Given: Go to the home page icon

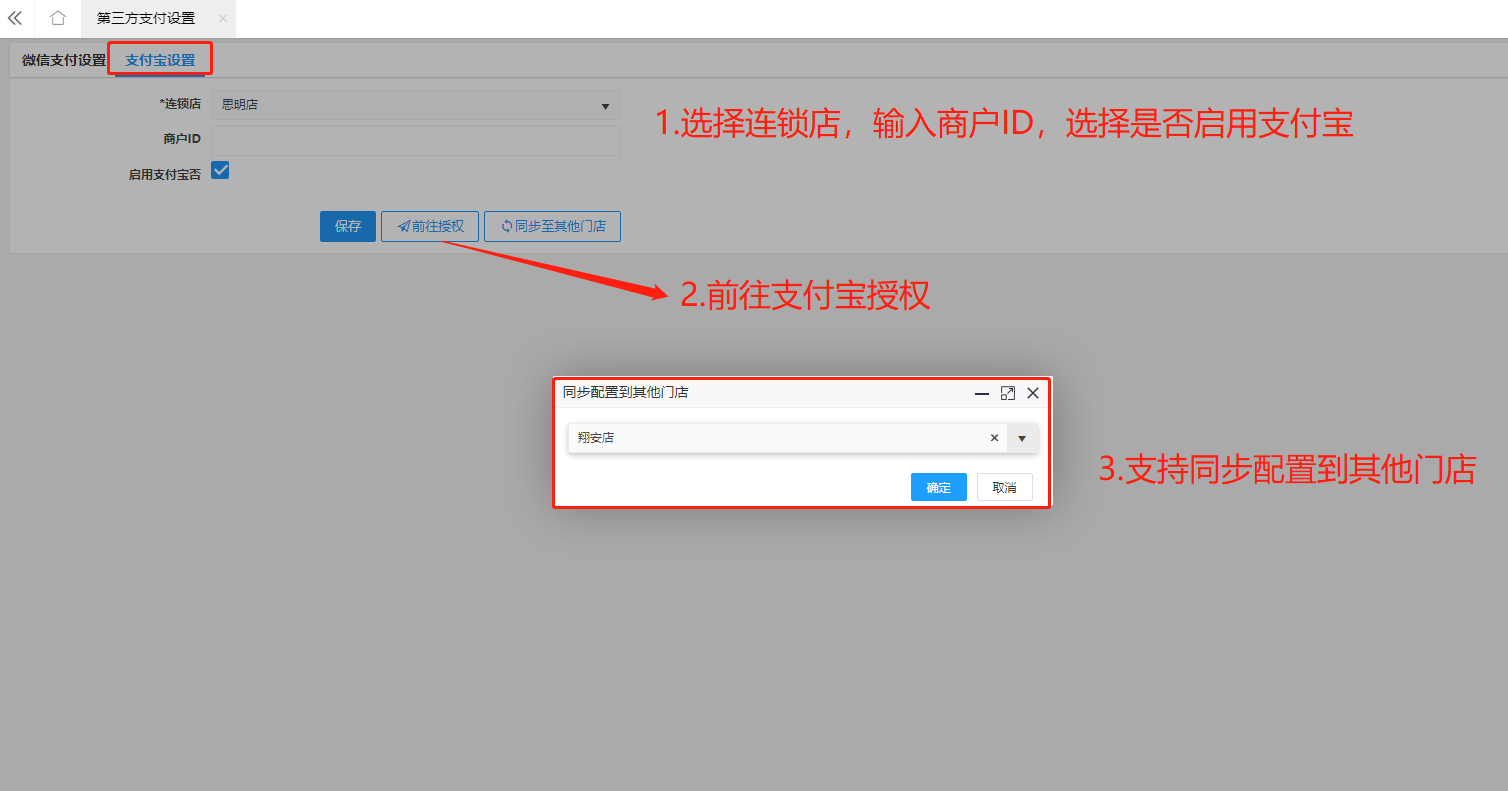Looking at the screenshot, I should [58, 18].
